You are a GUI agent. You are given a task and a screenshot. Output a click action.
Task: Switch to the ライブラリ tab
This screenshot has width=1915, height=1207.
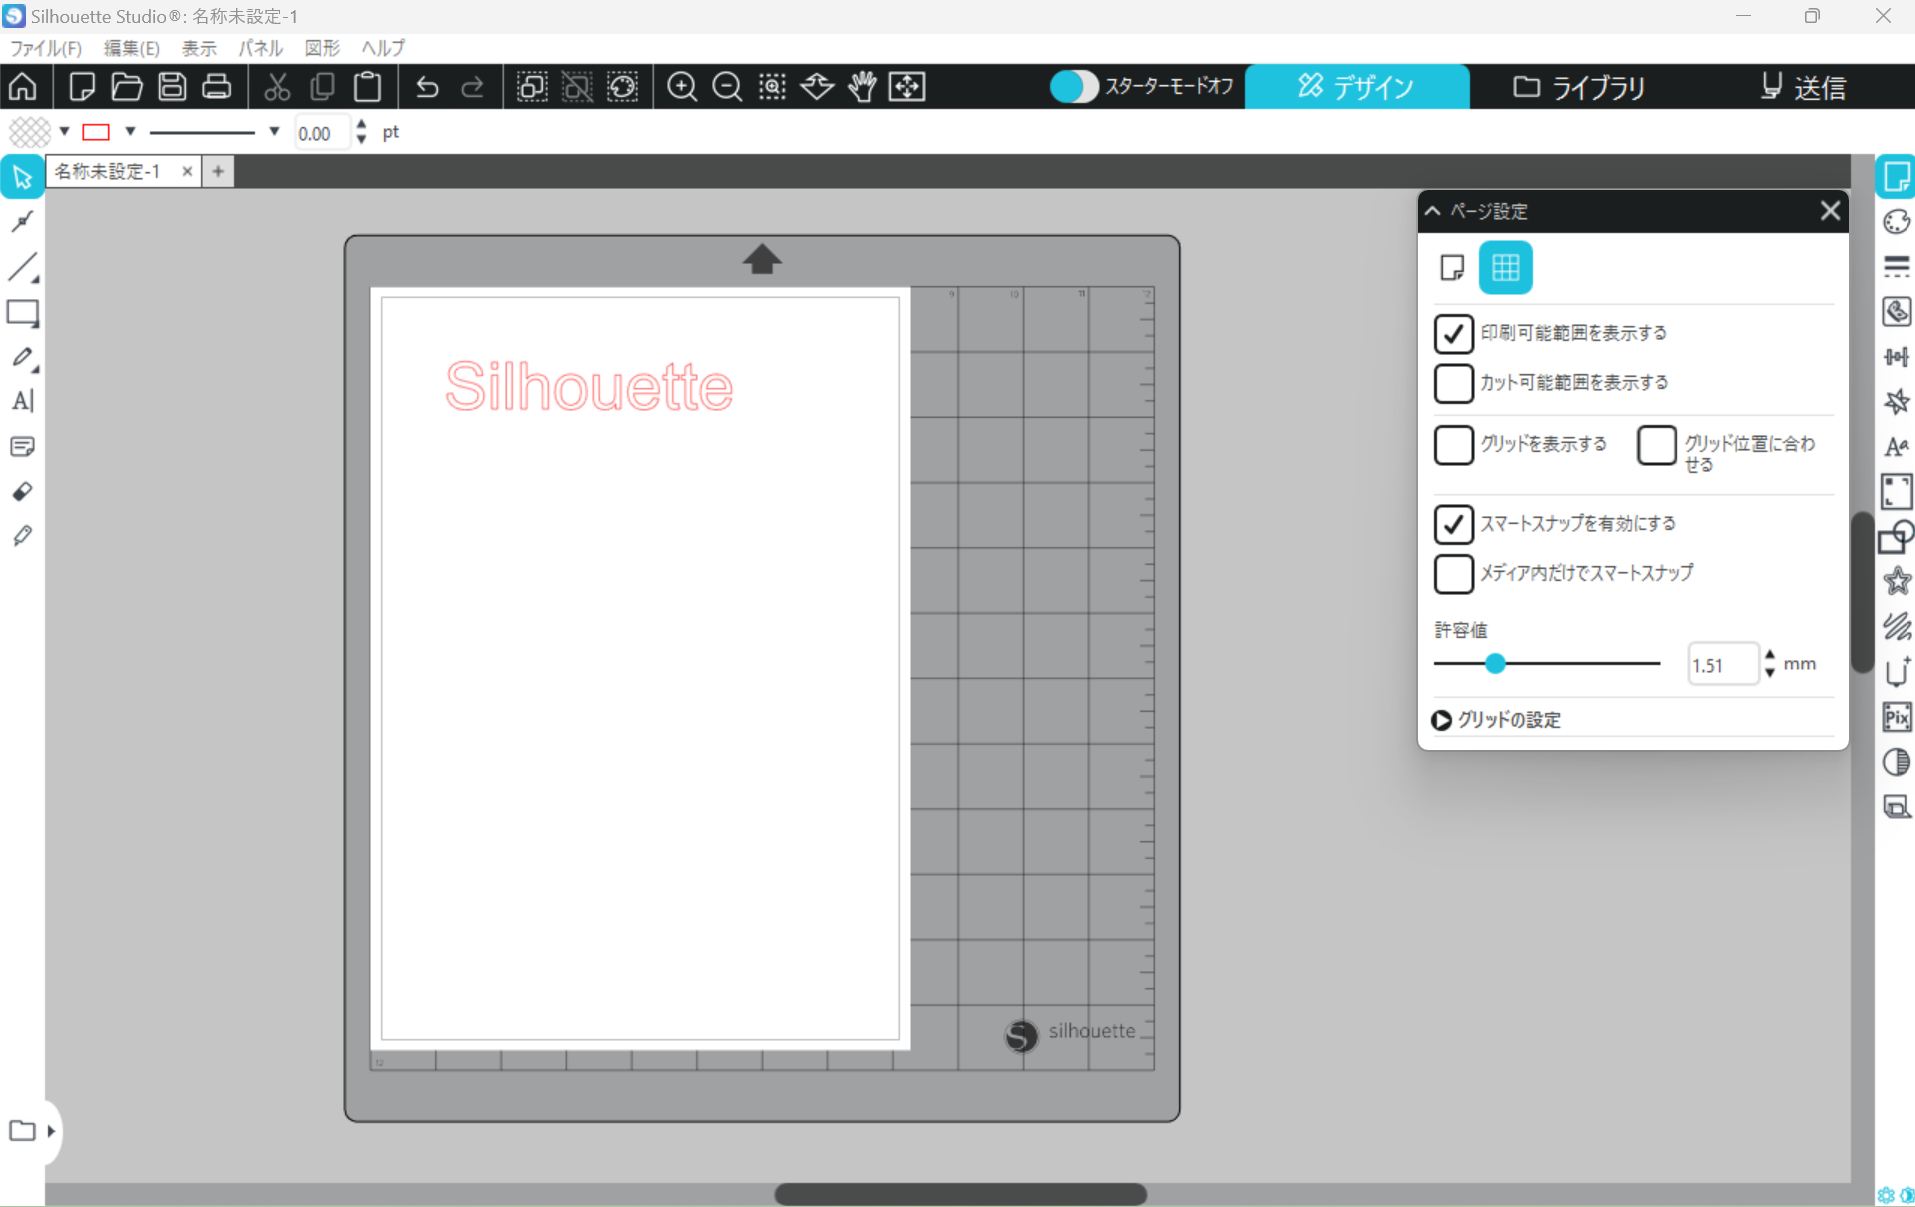click(1579, 87)
